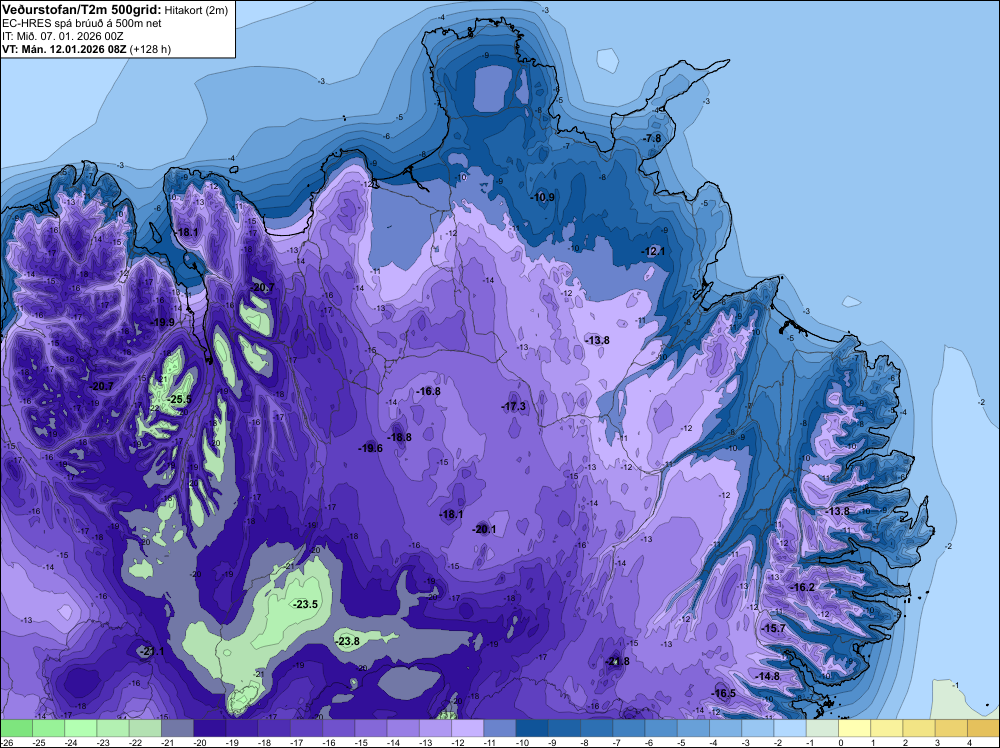Click the pale legend swatch above label -1
The height and width of the screenshot is (748, 1000).
(x=822, y=728)
